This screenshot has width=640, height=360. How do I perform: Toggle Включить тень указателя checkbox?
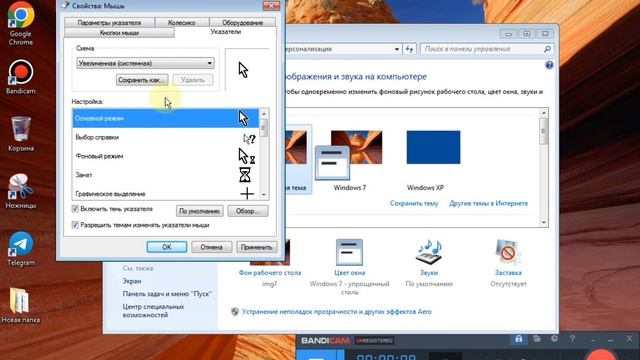click(x=75, y=209)
